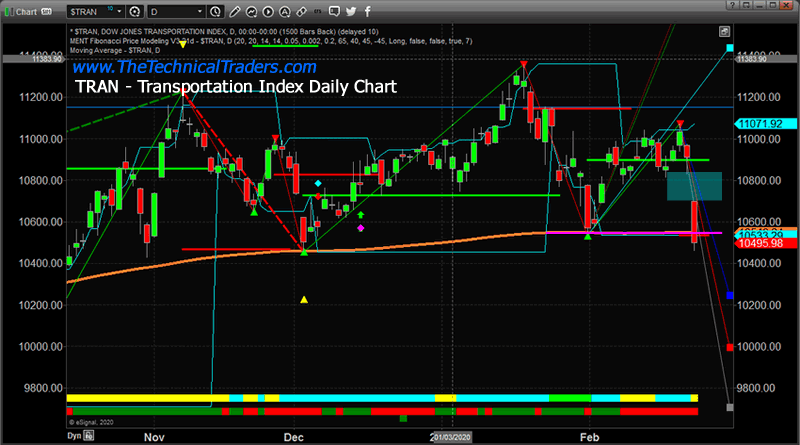Open the window help question mark
Viewport: 800px width, 445px height.
733,5
